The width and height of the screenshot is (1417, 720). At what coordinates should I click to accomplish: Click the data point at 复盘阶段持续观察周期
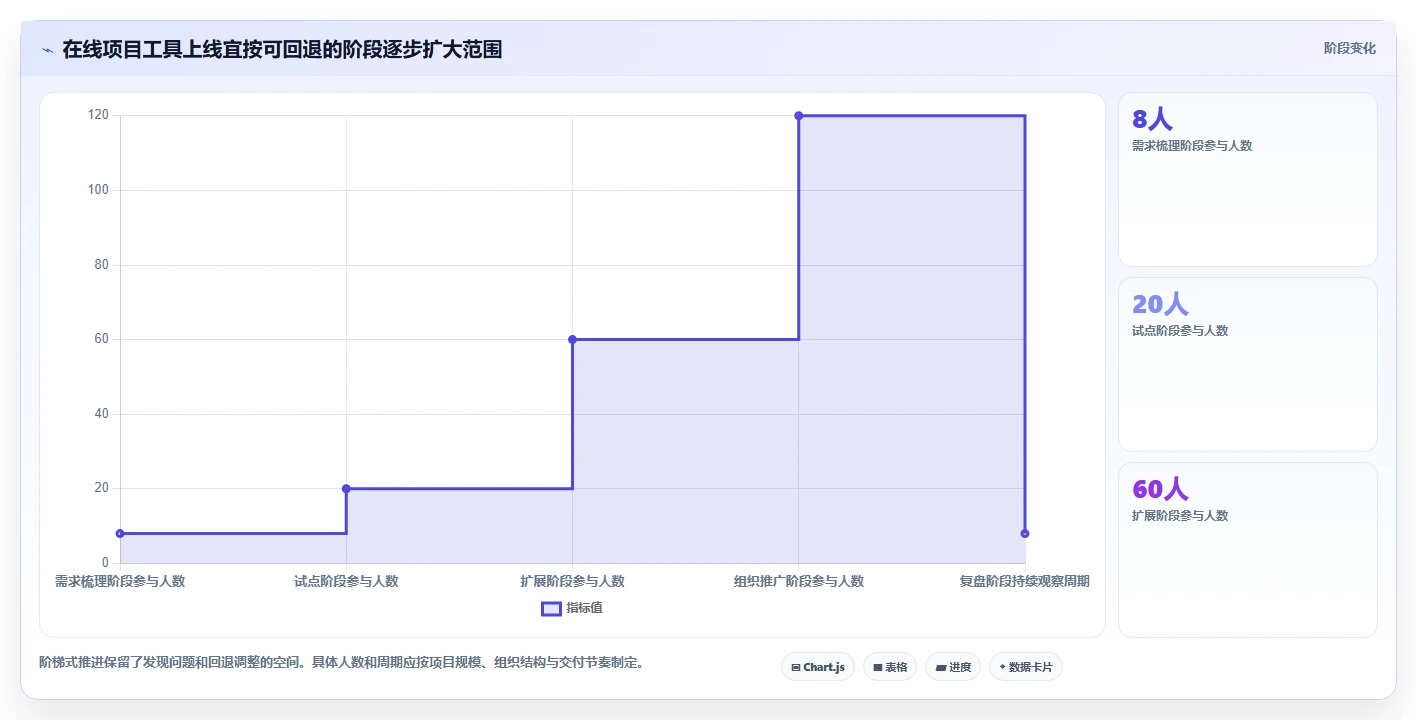1024,533
